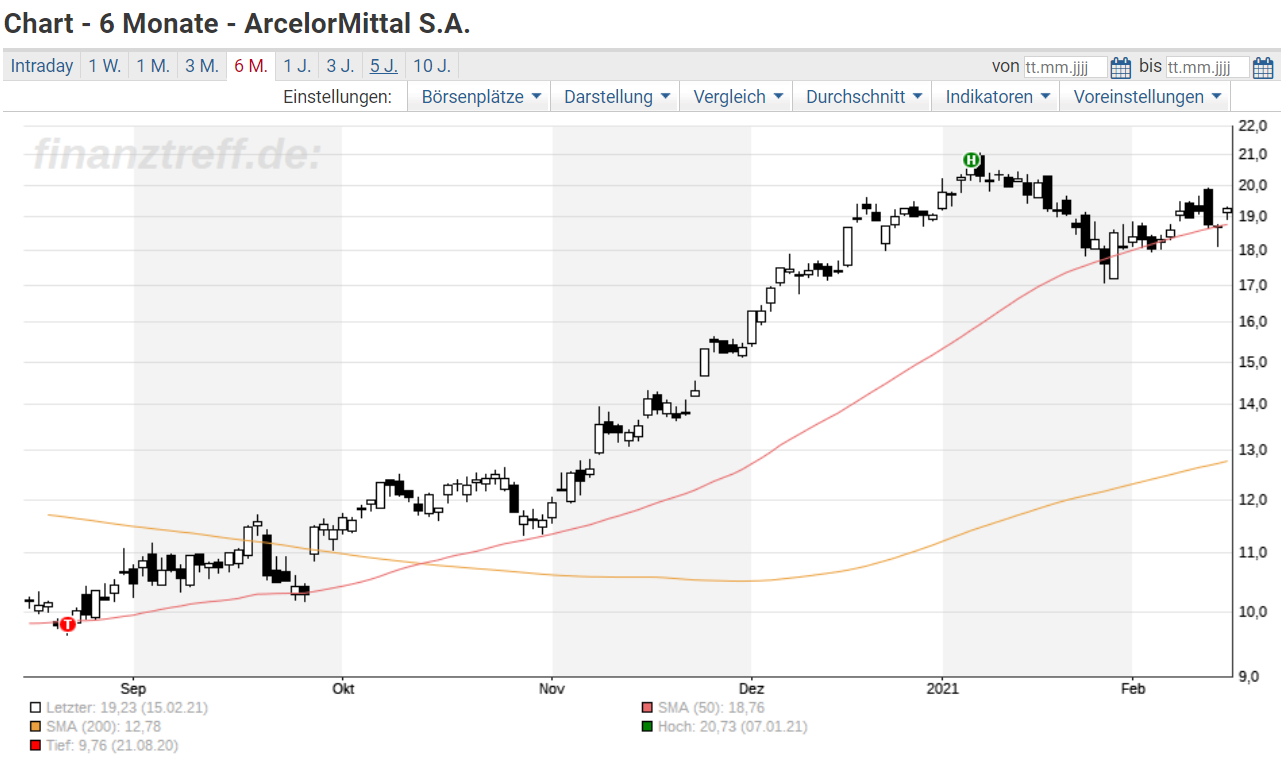Viewport: 1281px width, 765px height.
Task: Click the 'Einstellungen:' label
Action: (x=338, y=97)
